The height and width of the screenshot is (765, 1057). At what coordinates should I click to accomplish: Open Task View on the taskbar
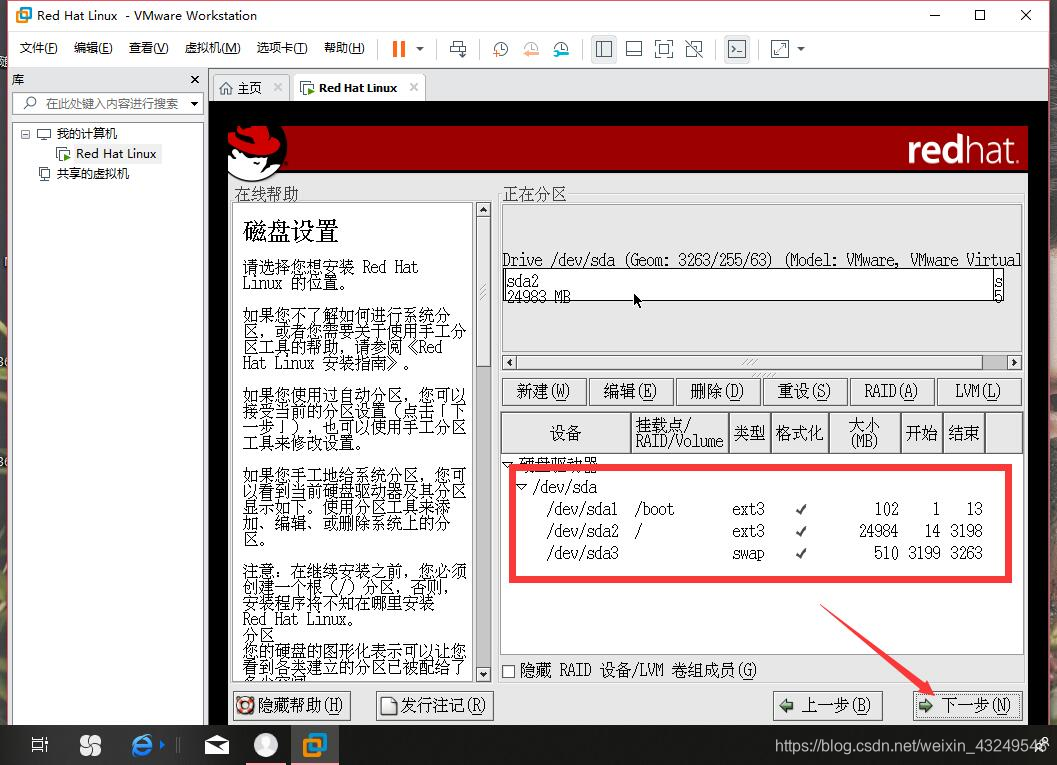pos(40,745)
